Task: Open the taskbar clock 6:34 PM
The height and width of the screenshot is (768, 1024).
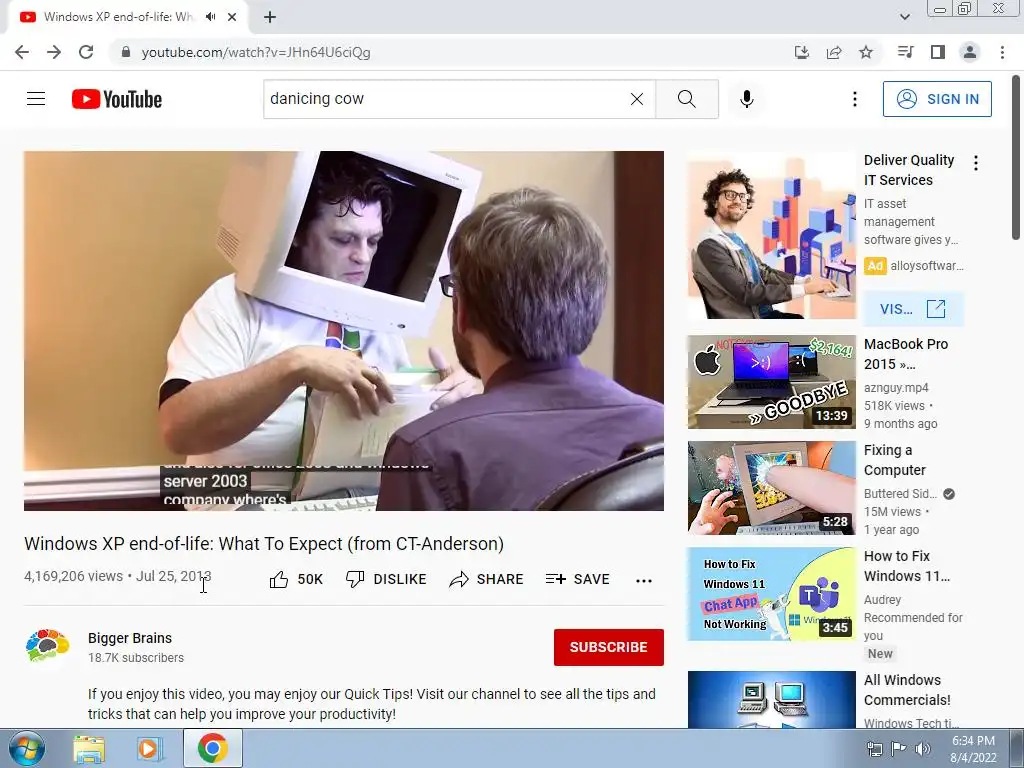Action: pos(973,748)
